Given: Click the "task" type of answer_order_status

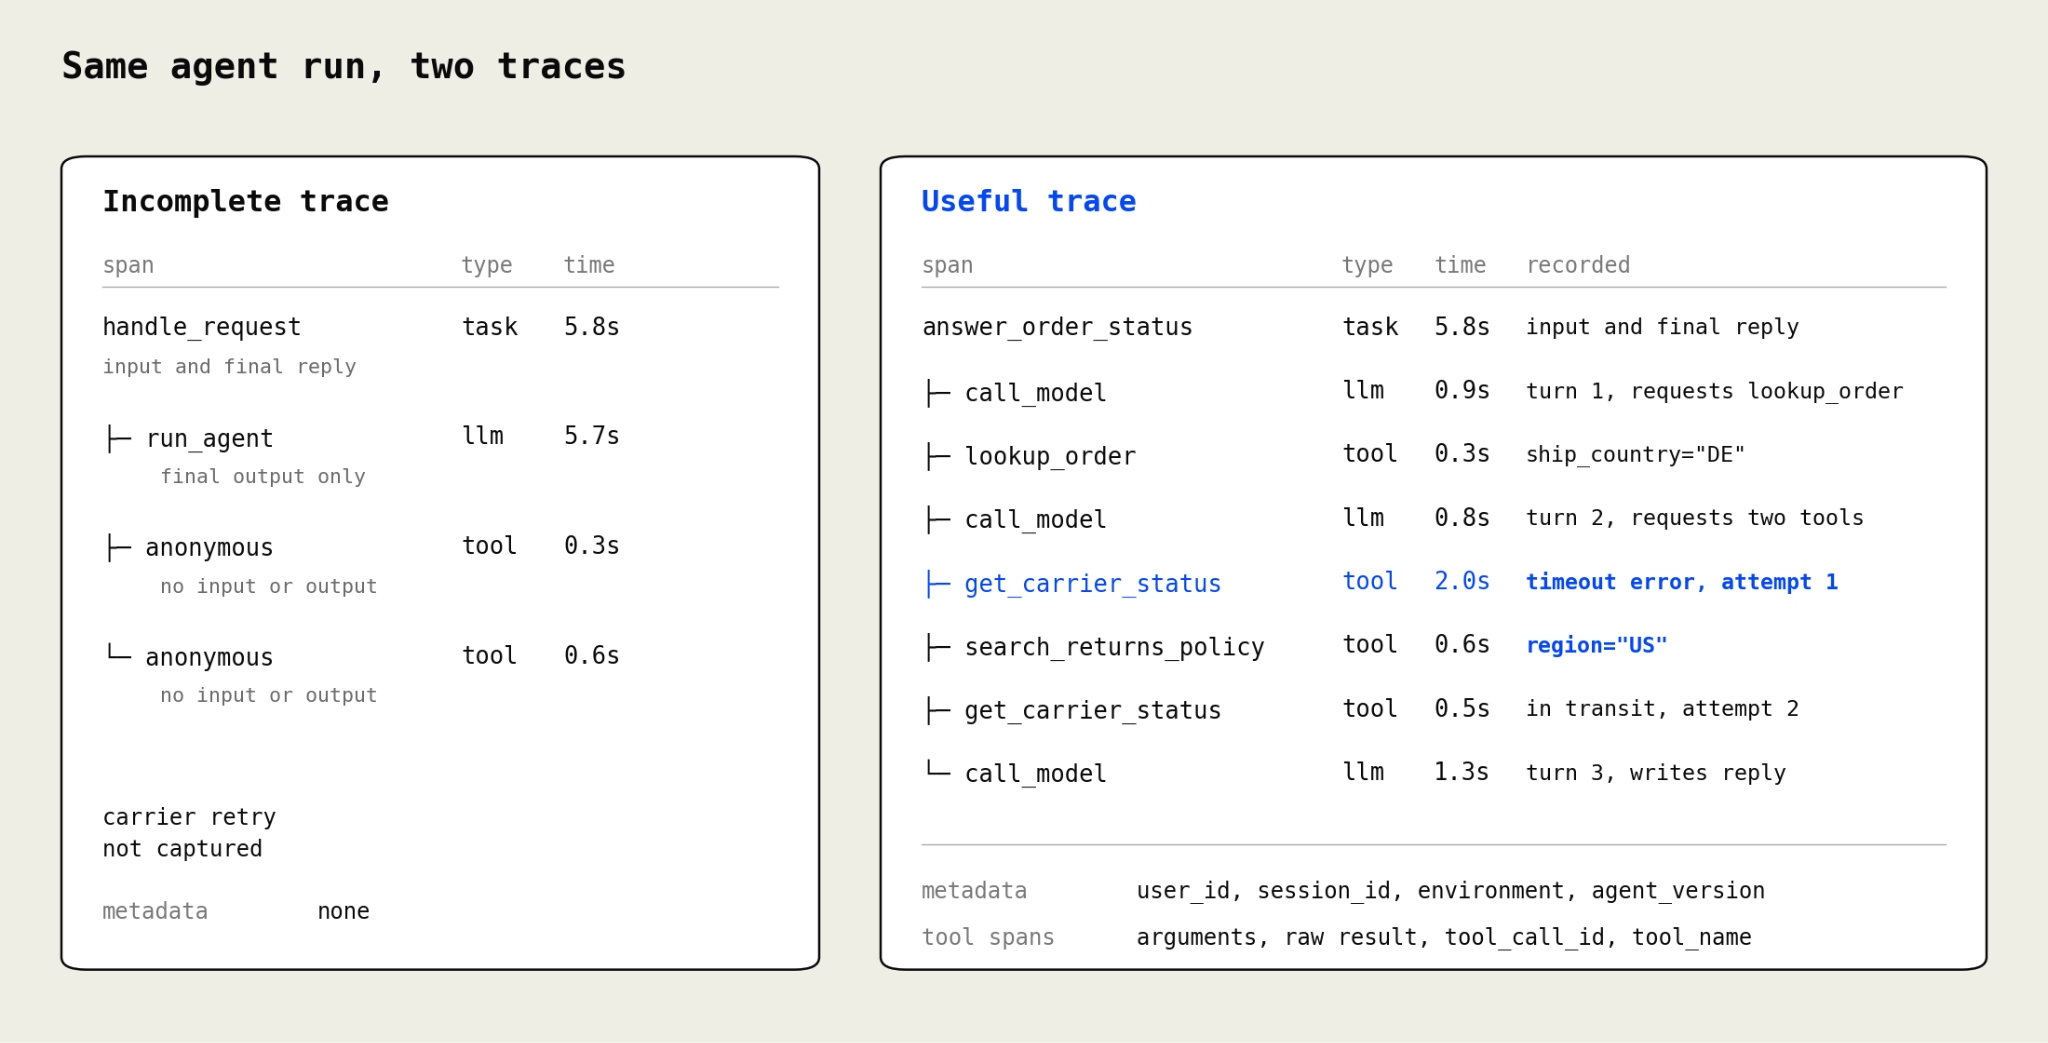Looking at the screenshot, I should pyautogui.click(x=1369, y=327).
